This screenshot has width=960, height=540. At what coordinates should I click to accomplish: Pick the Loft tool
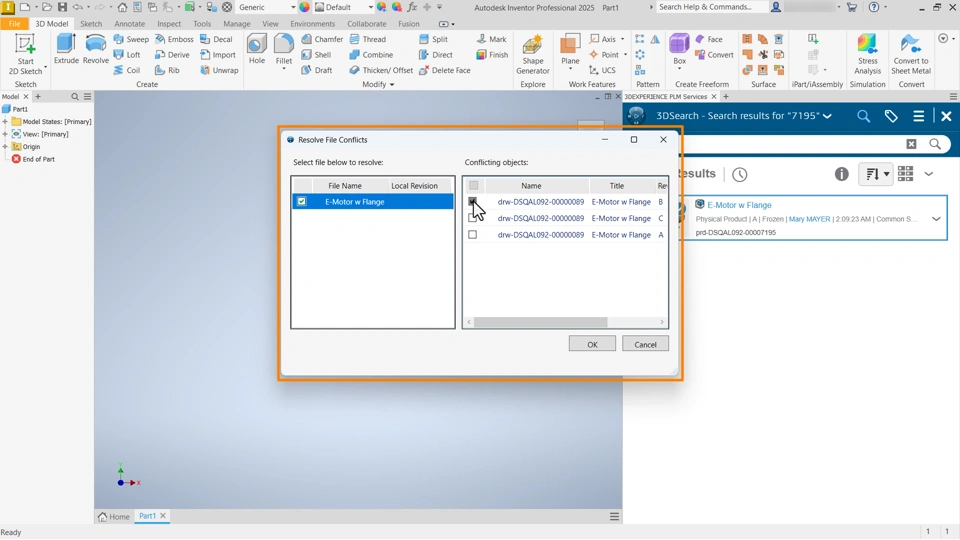click(x=127, y=54)
